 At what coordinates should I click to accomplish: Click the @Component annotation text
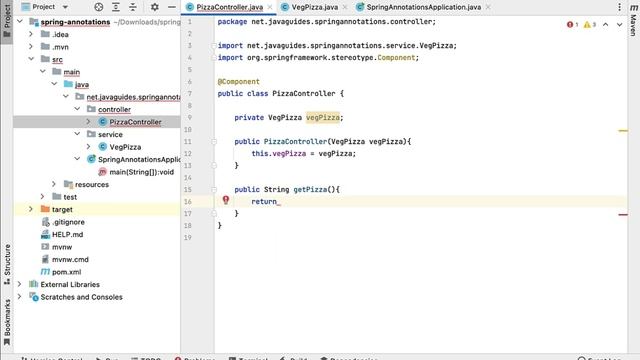(238, 82)
